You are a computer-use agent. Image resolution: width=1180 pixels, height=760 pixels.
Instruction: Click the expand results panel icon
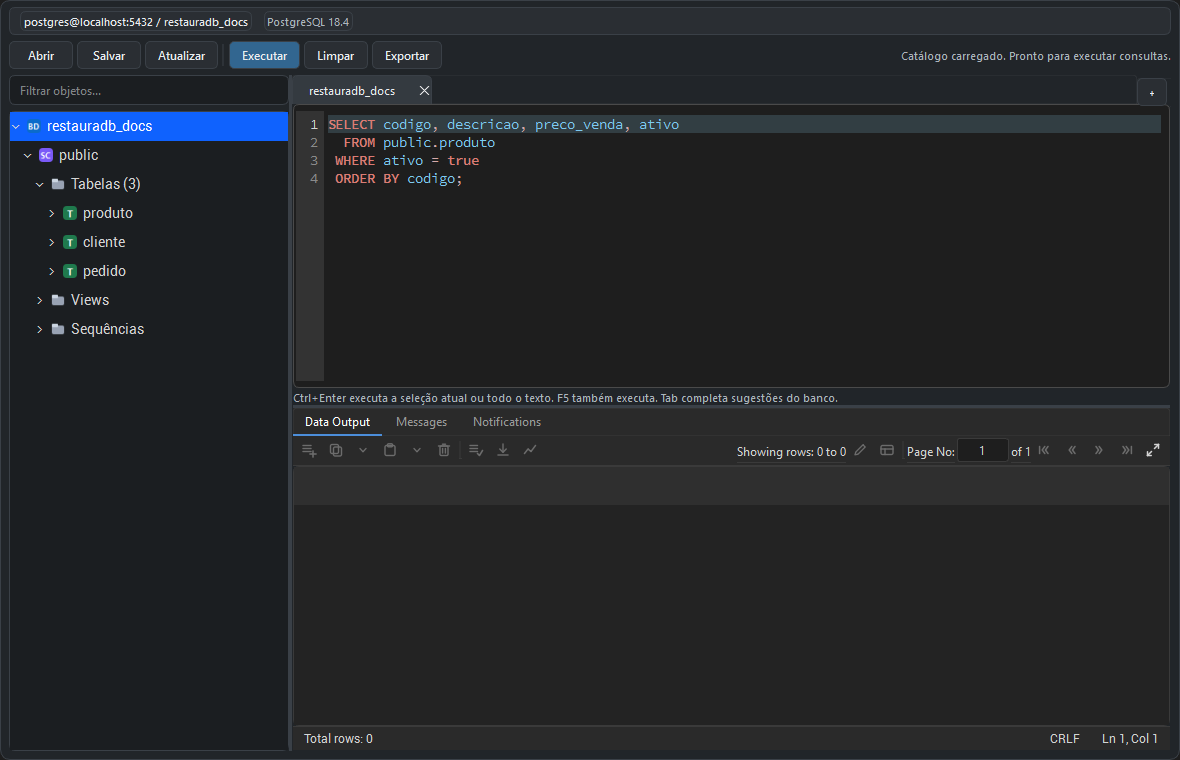click(1153, 450)
